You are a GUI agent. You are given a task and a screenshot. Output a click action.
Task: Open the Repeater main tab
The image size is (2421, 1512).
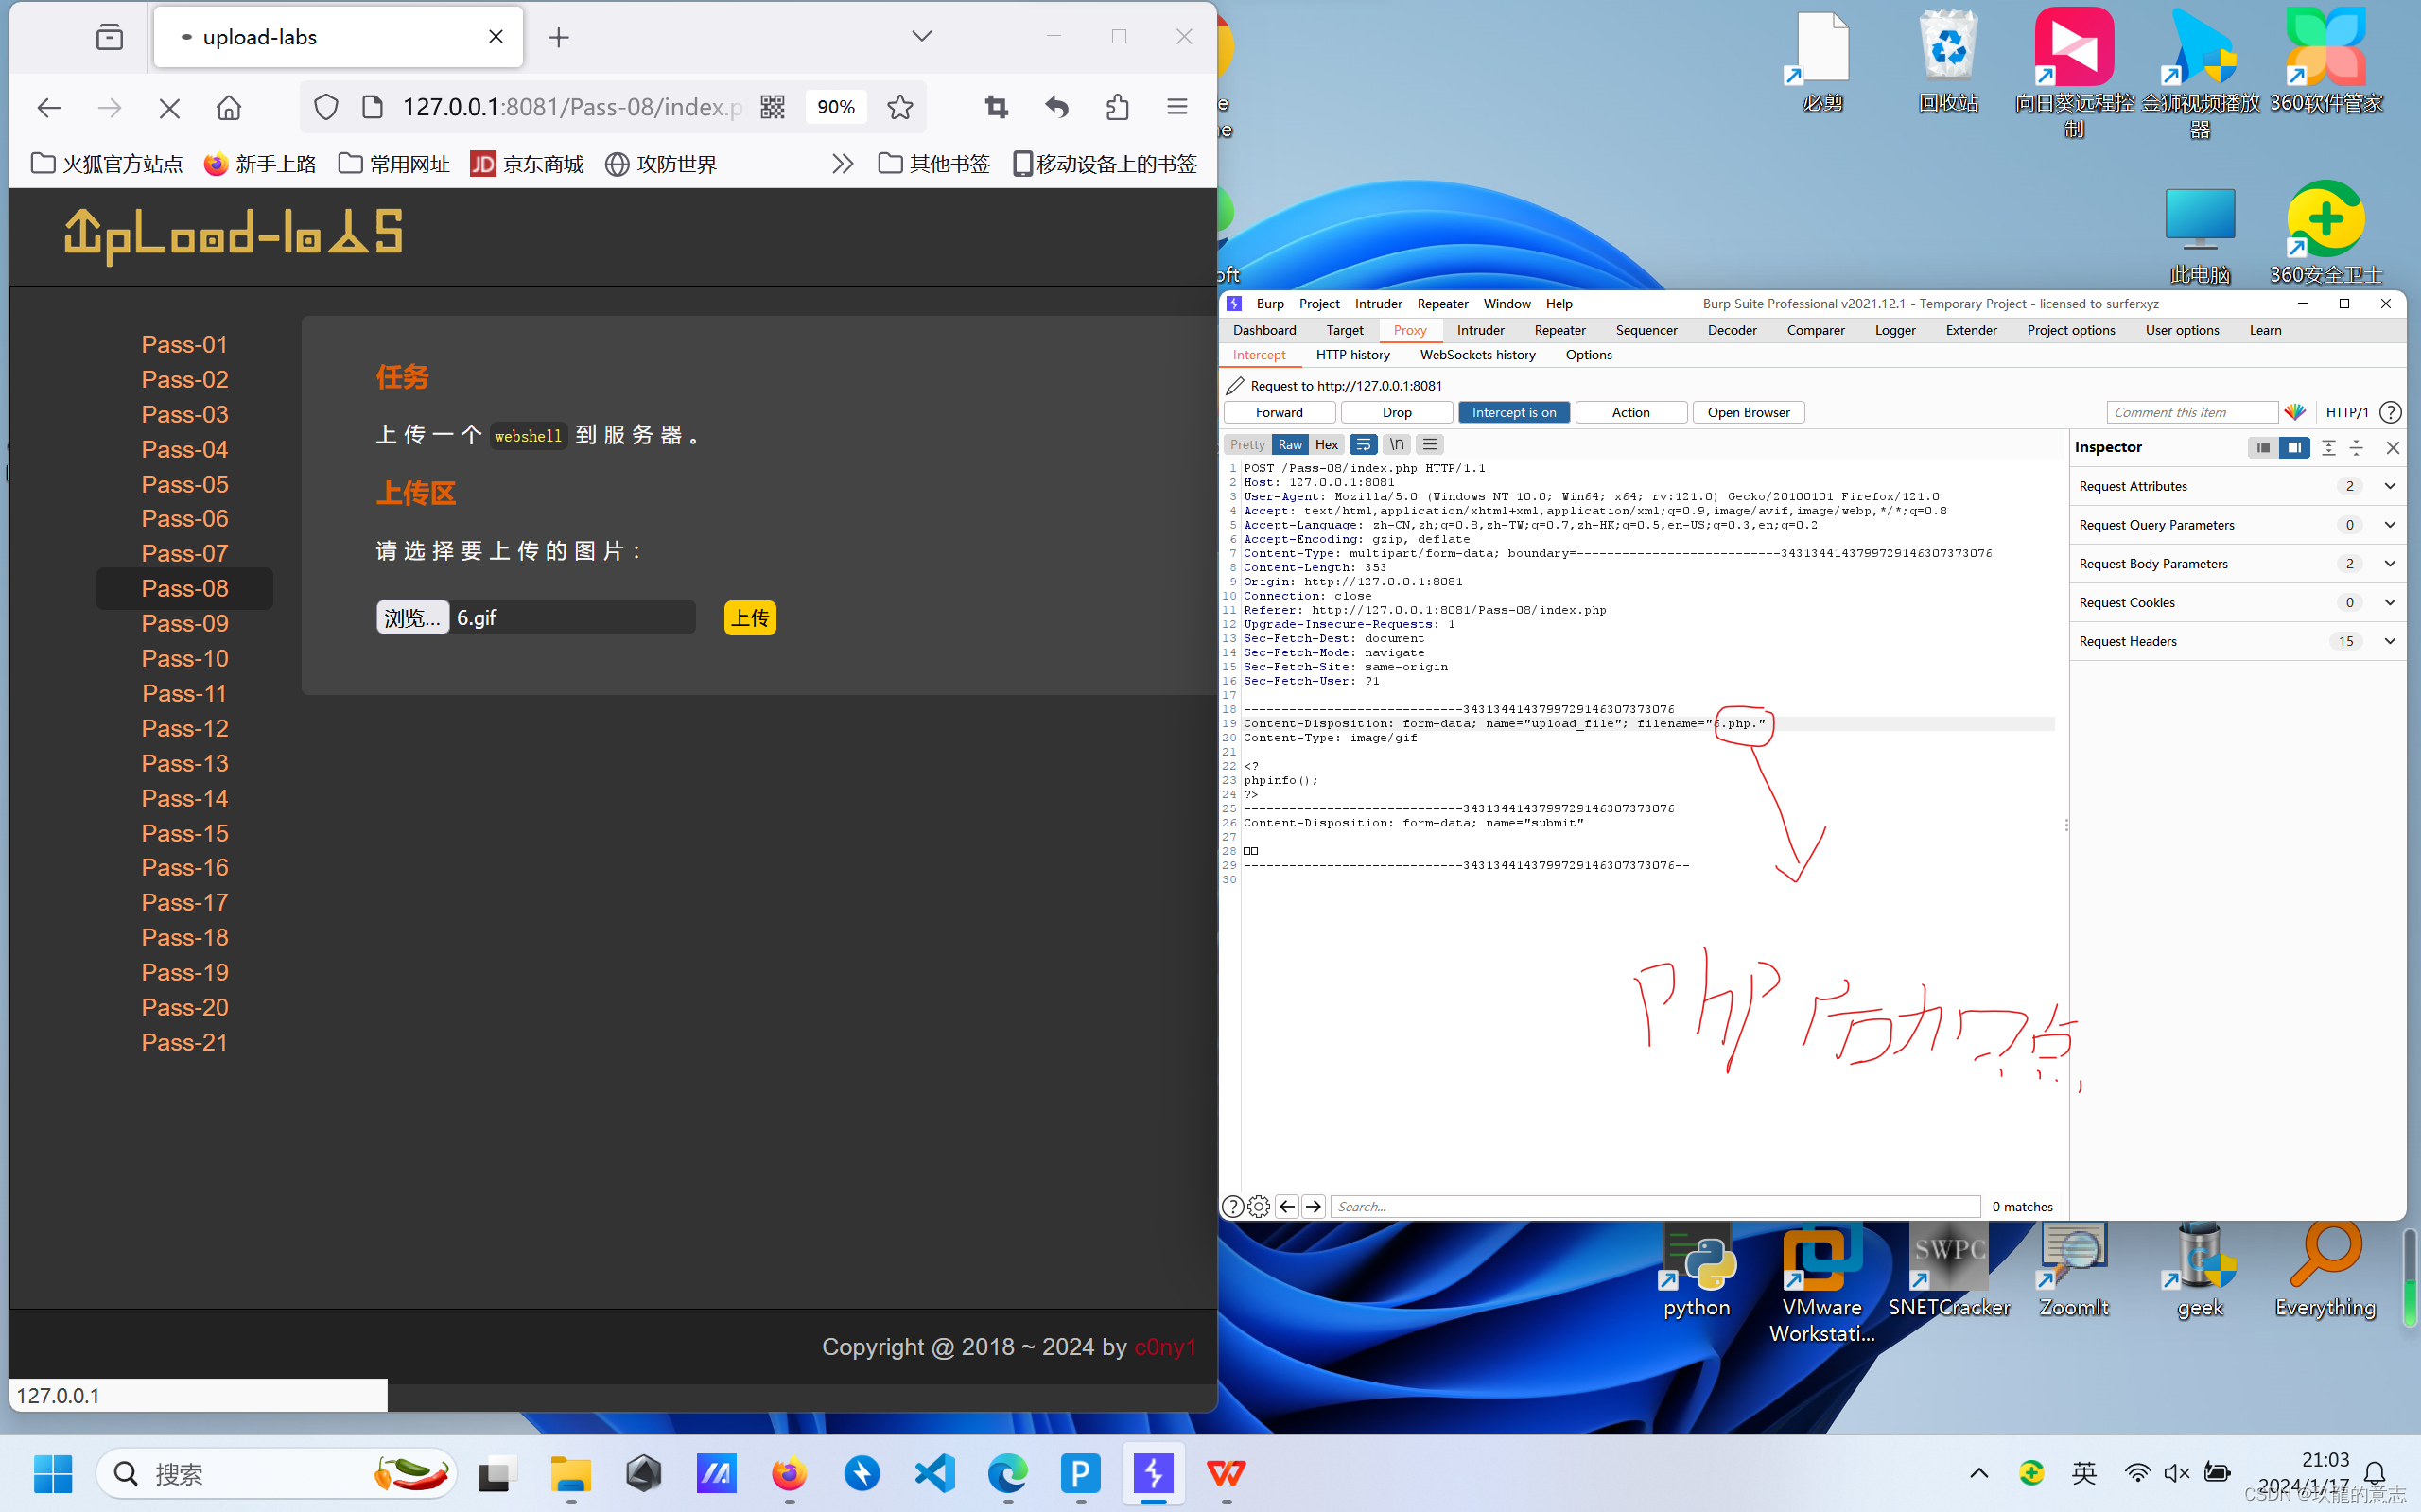[1559, 330]
